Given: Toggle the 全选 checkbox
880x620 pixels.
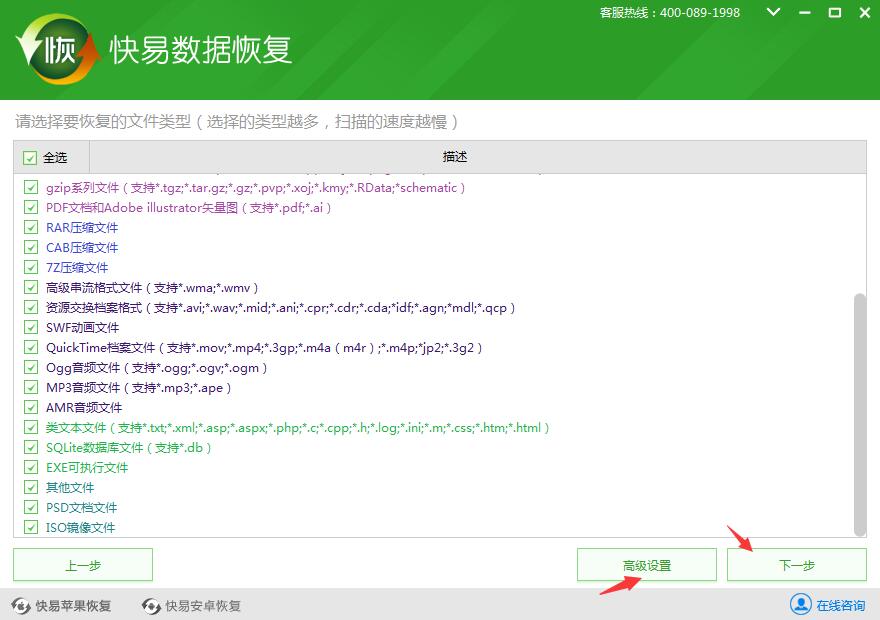Looking at the screenshot, I should (x=30, y=158).
